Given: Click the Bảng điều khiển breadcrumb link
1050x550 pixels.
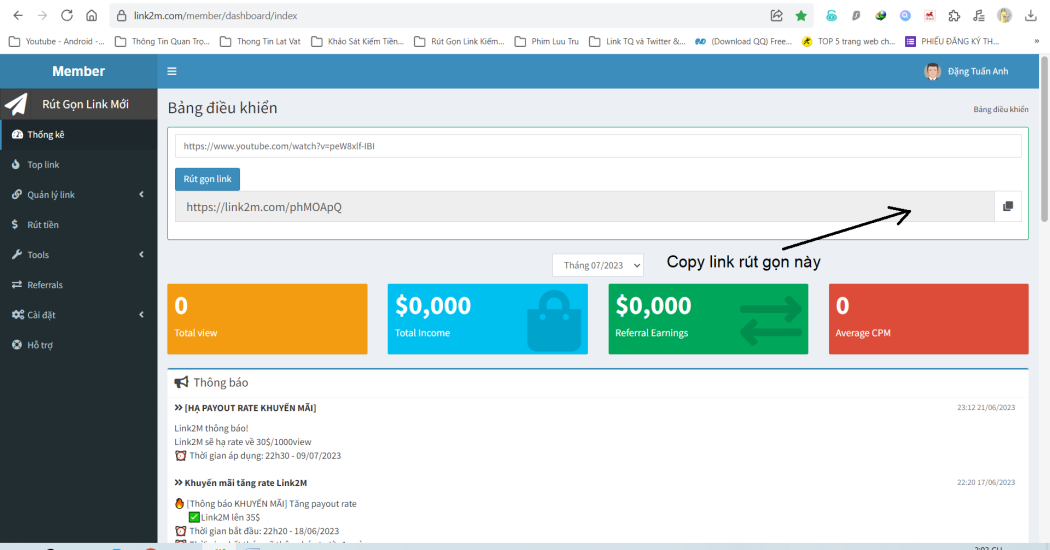Looking at the screenshot, I should 1000,109.
